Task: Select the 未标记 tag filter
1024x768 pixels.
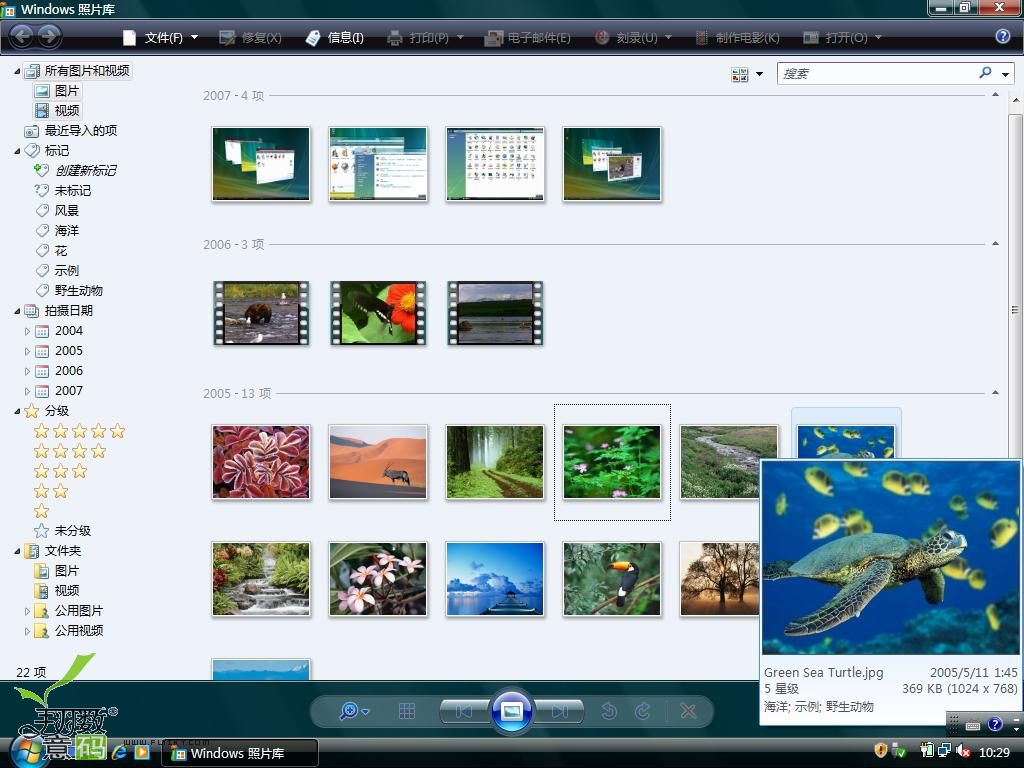Action: coord(63,191)
